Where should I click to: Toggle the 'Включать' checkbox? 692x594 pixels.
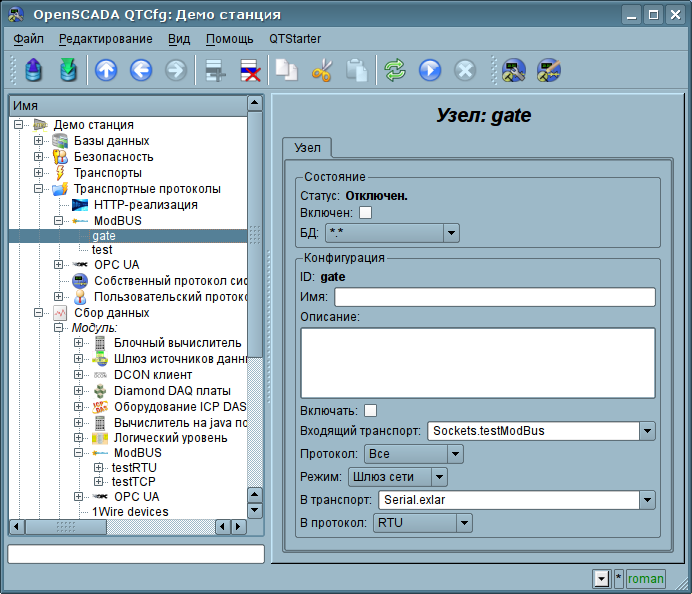[371, 410]
